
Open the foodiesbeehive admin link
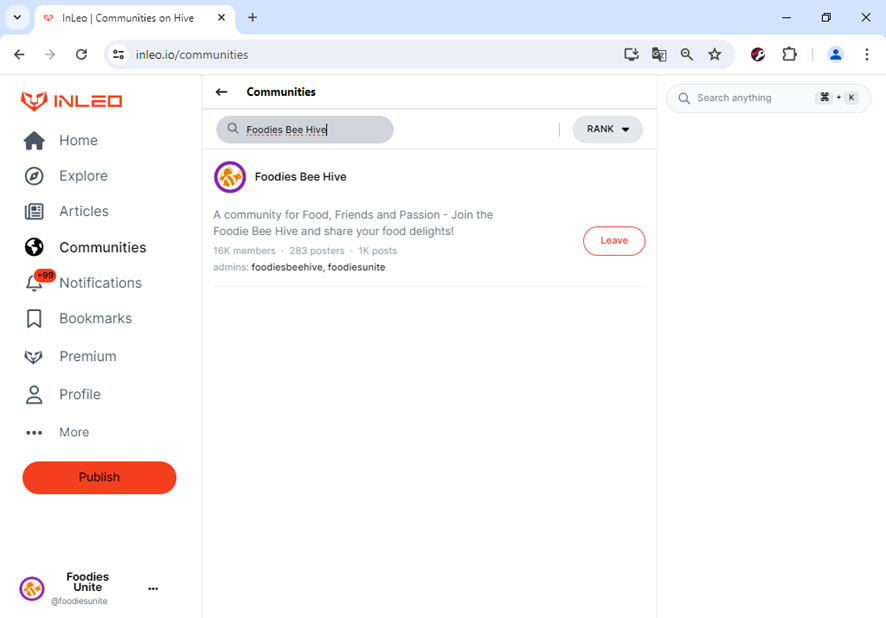(286, 267)
